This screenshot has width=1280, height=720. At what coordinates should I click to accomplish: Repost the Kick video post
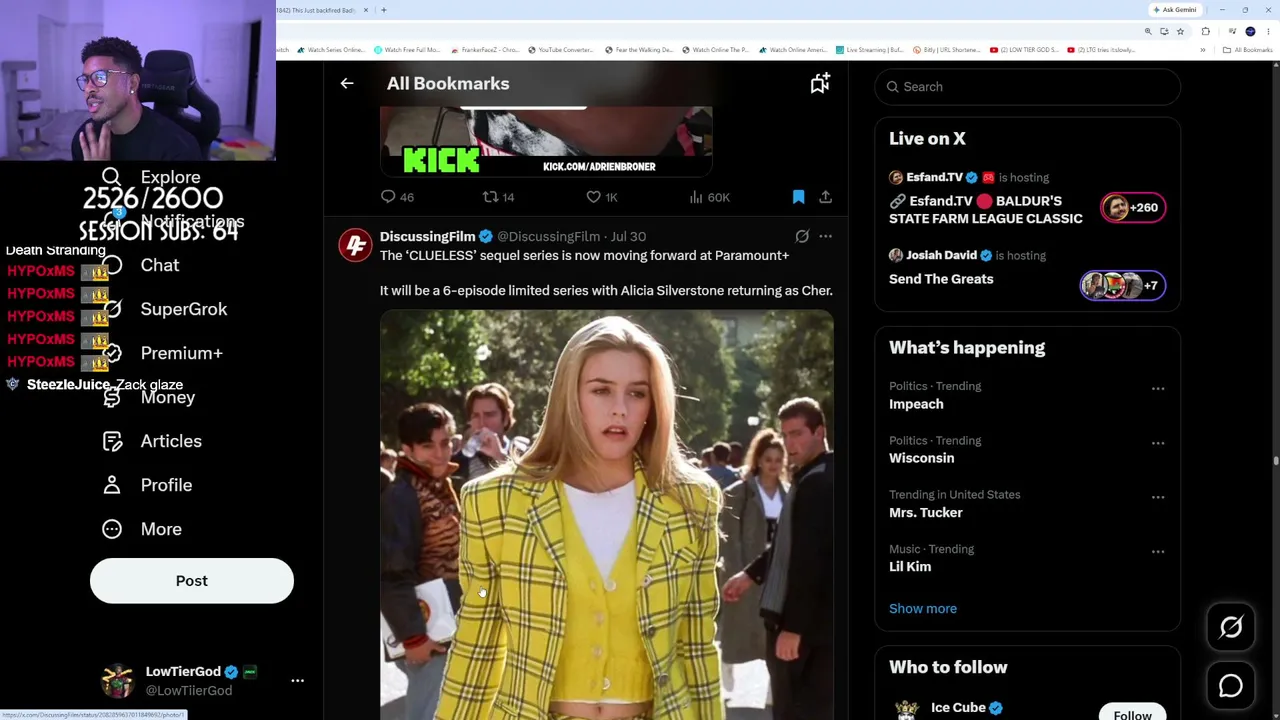click(498, 197)
